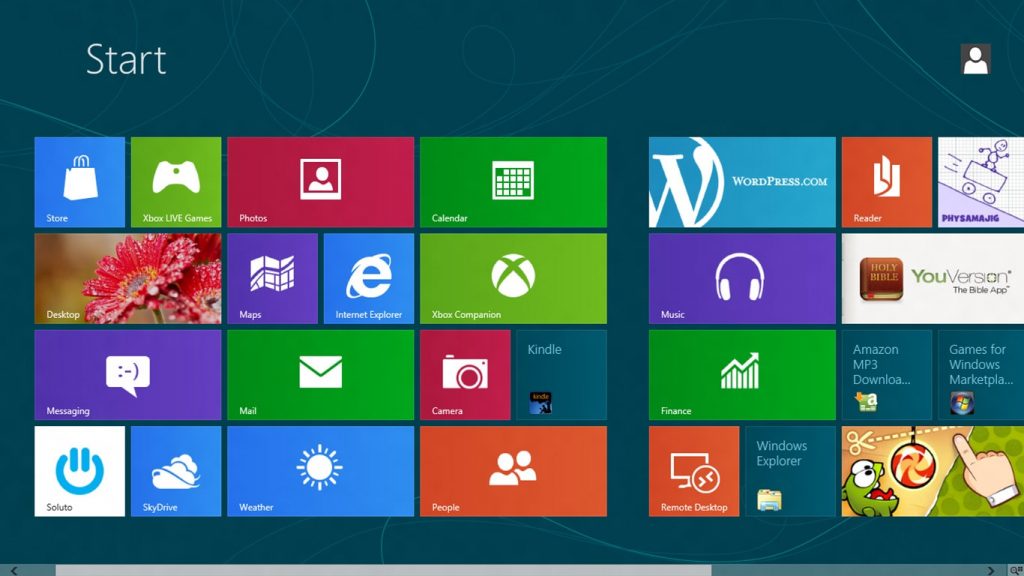
Task: Play Music from the Music tile
Action: coord(740,278)
